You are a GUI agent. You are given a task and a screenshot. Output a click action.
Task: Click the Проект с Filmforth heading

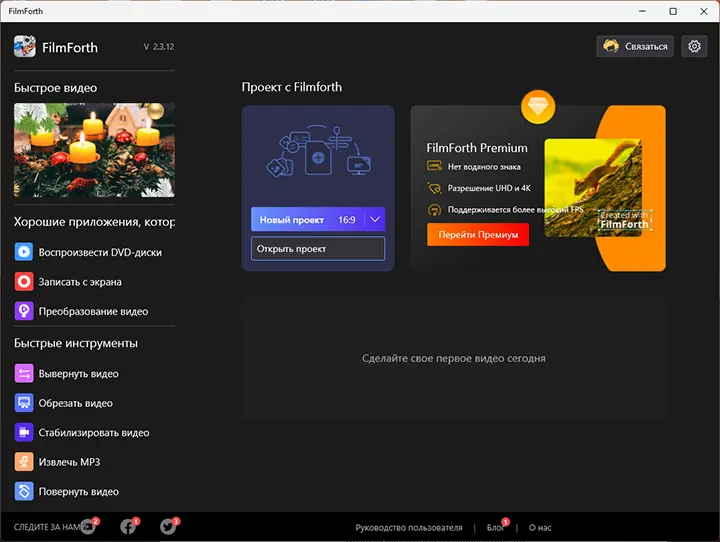click(x=292, y=87)
